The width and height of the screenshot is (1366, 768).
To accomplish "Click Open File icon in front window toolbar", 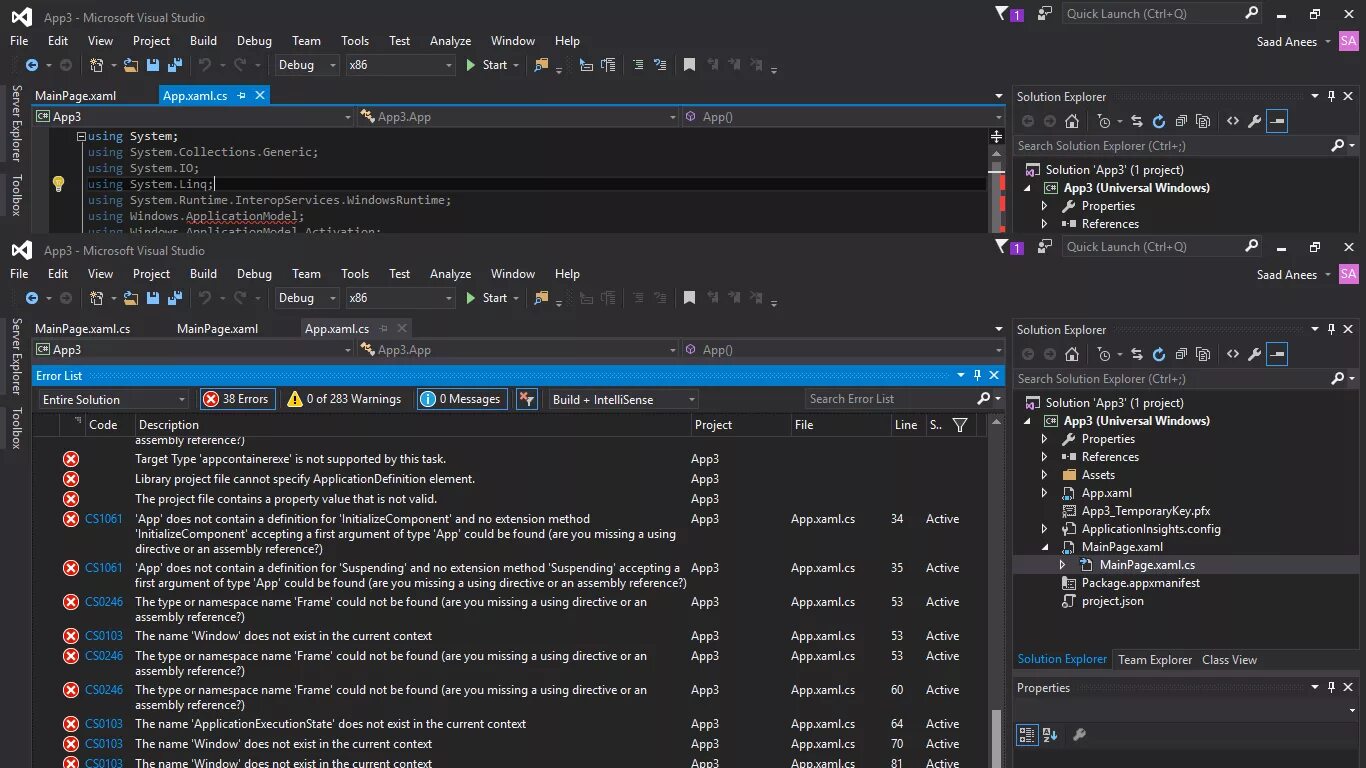I will tap(130, 298).
